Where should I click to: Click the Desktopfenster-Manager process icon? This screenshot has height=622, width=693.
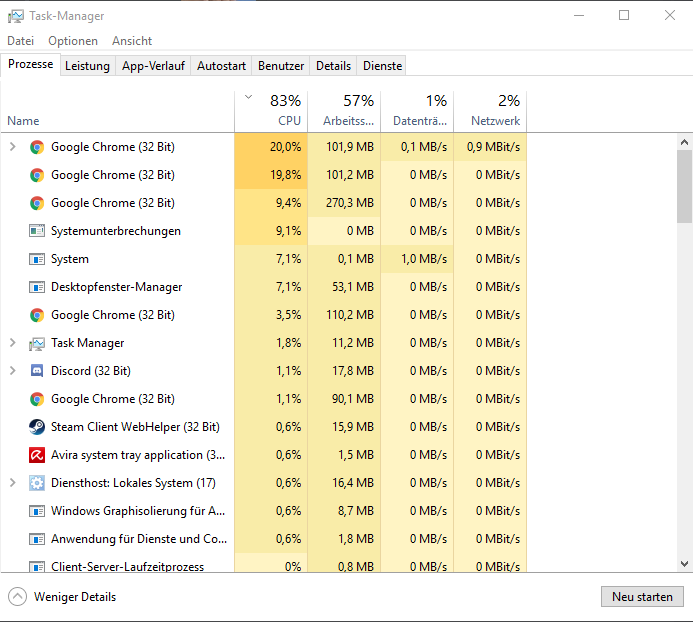(x=37, y=287)
